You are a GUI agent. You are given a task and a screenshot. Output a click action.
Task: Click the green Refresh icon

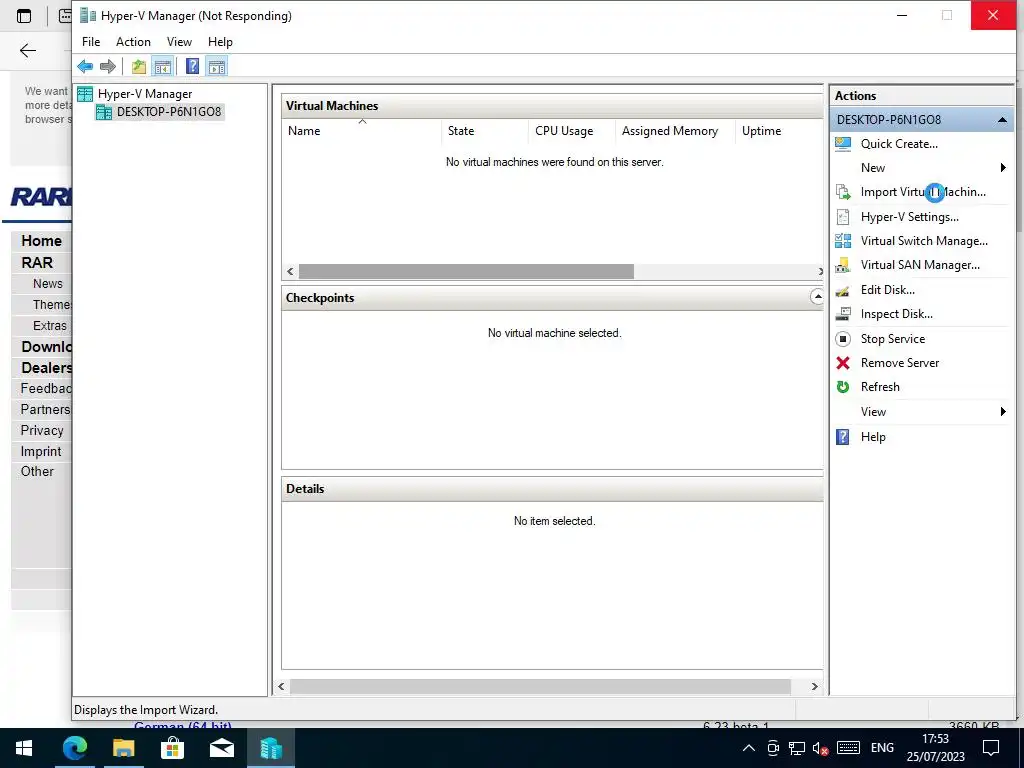click(843, 387)
